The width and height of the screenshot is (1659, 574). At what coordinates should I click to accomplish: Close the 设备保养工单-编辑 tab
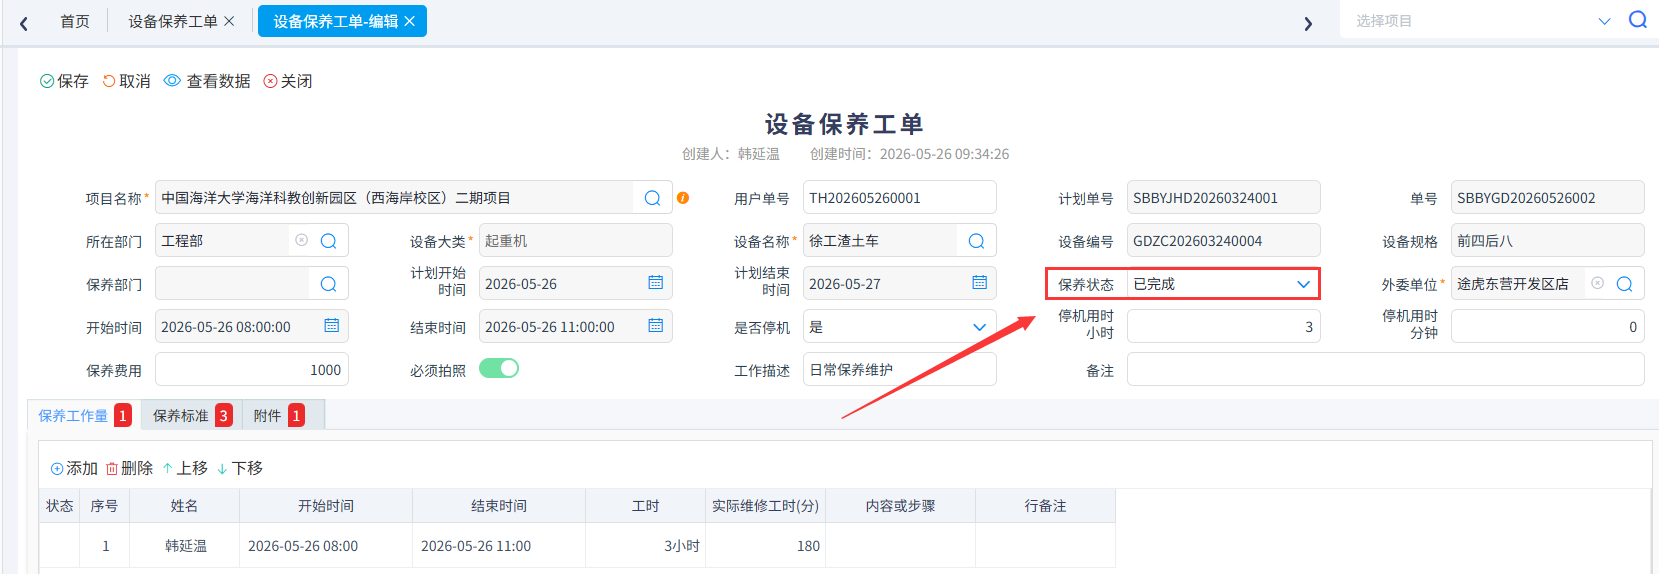[409, 21]
